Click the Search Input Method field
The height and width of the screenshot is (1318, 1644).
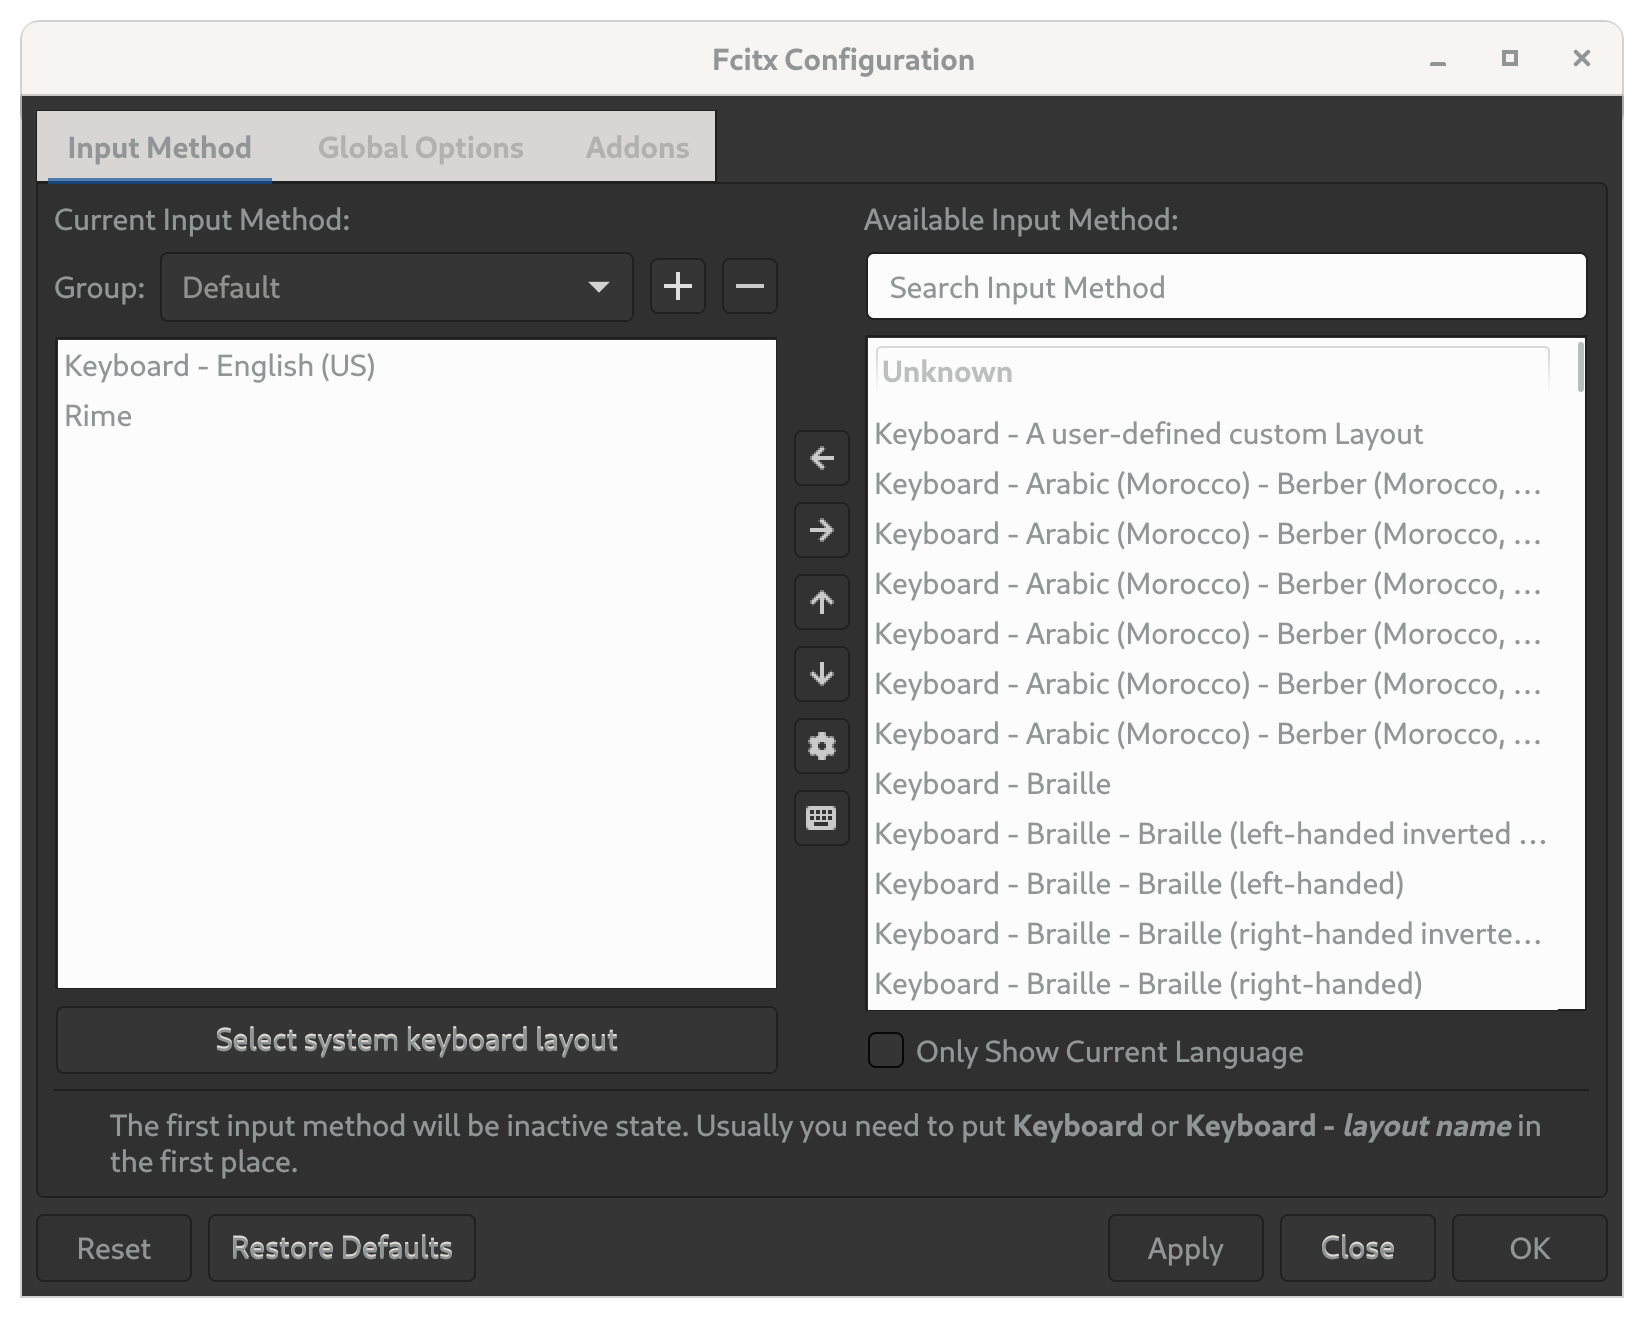[x=1226, y=287]
